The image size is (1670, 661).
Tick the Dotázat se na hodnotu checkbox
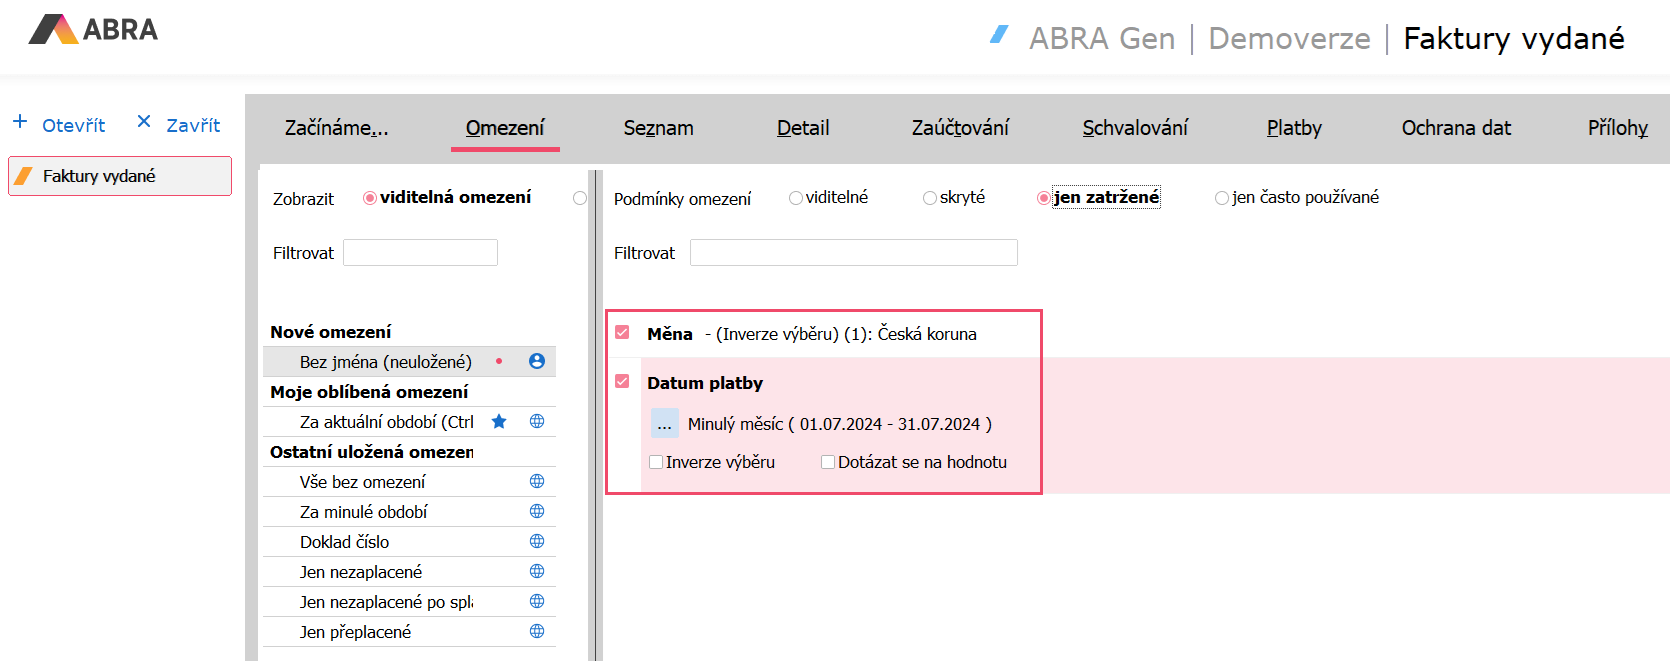click(828, 462)
